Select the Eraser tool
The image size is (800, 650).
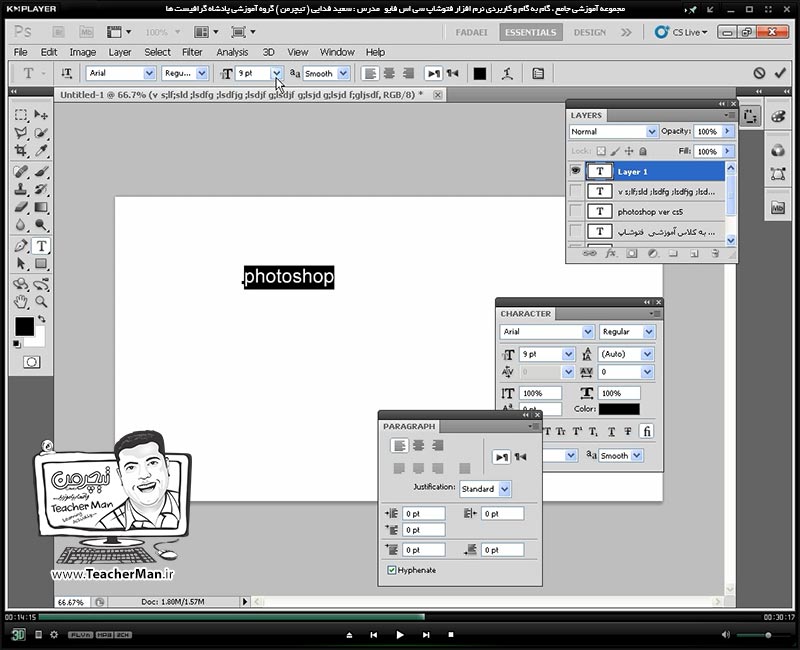21,207
